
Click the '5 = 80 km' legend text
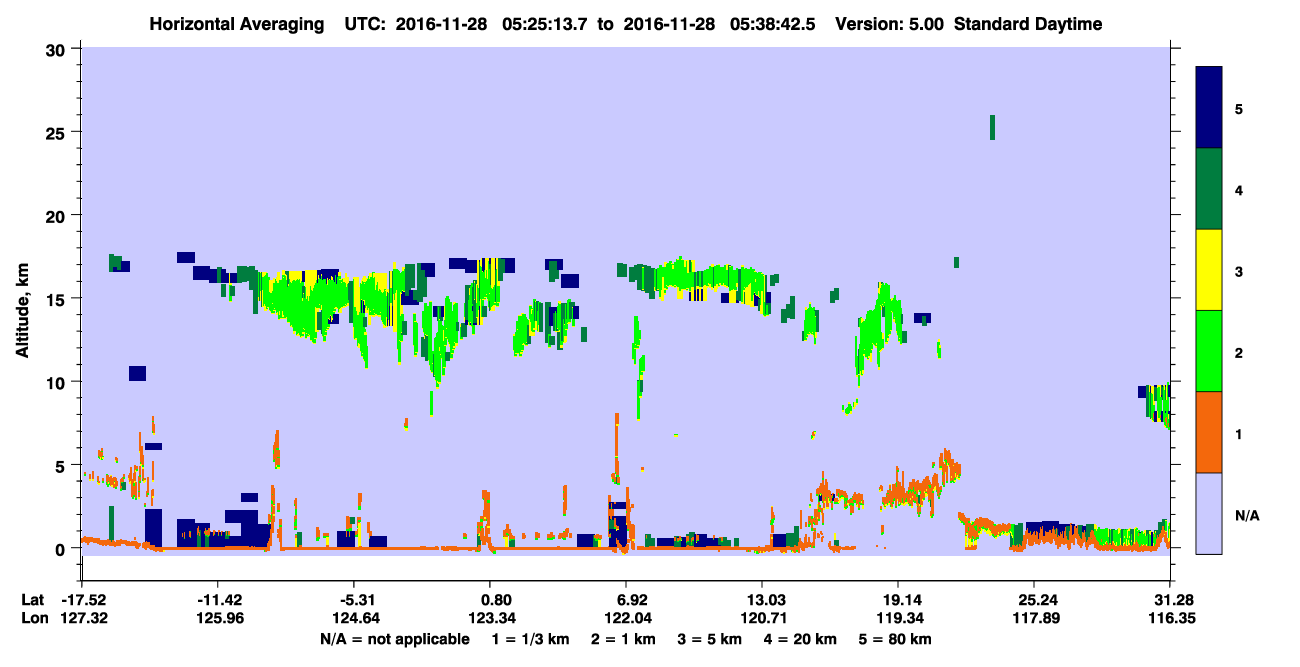pyautogui.click(x=897, y=639)
